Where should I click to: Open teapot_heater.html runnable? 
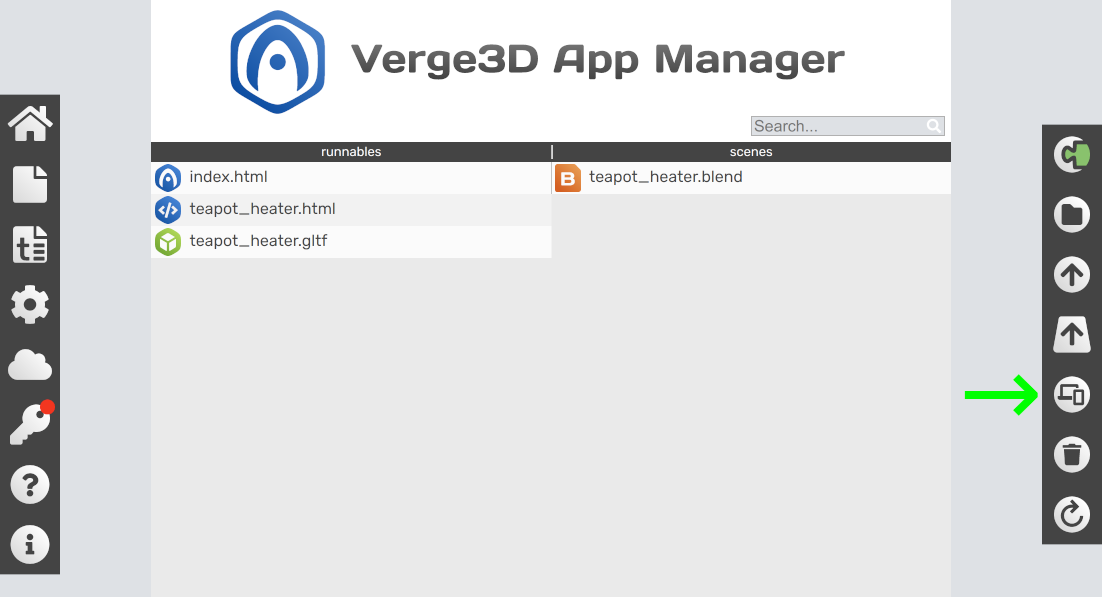(262, 209)
